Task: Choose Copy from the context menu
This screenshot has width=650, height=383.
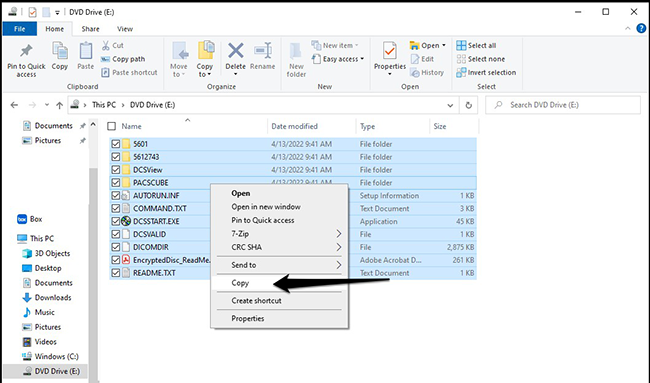Action: point(279,283)
